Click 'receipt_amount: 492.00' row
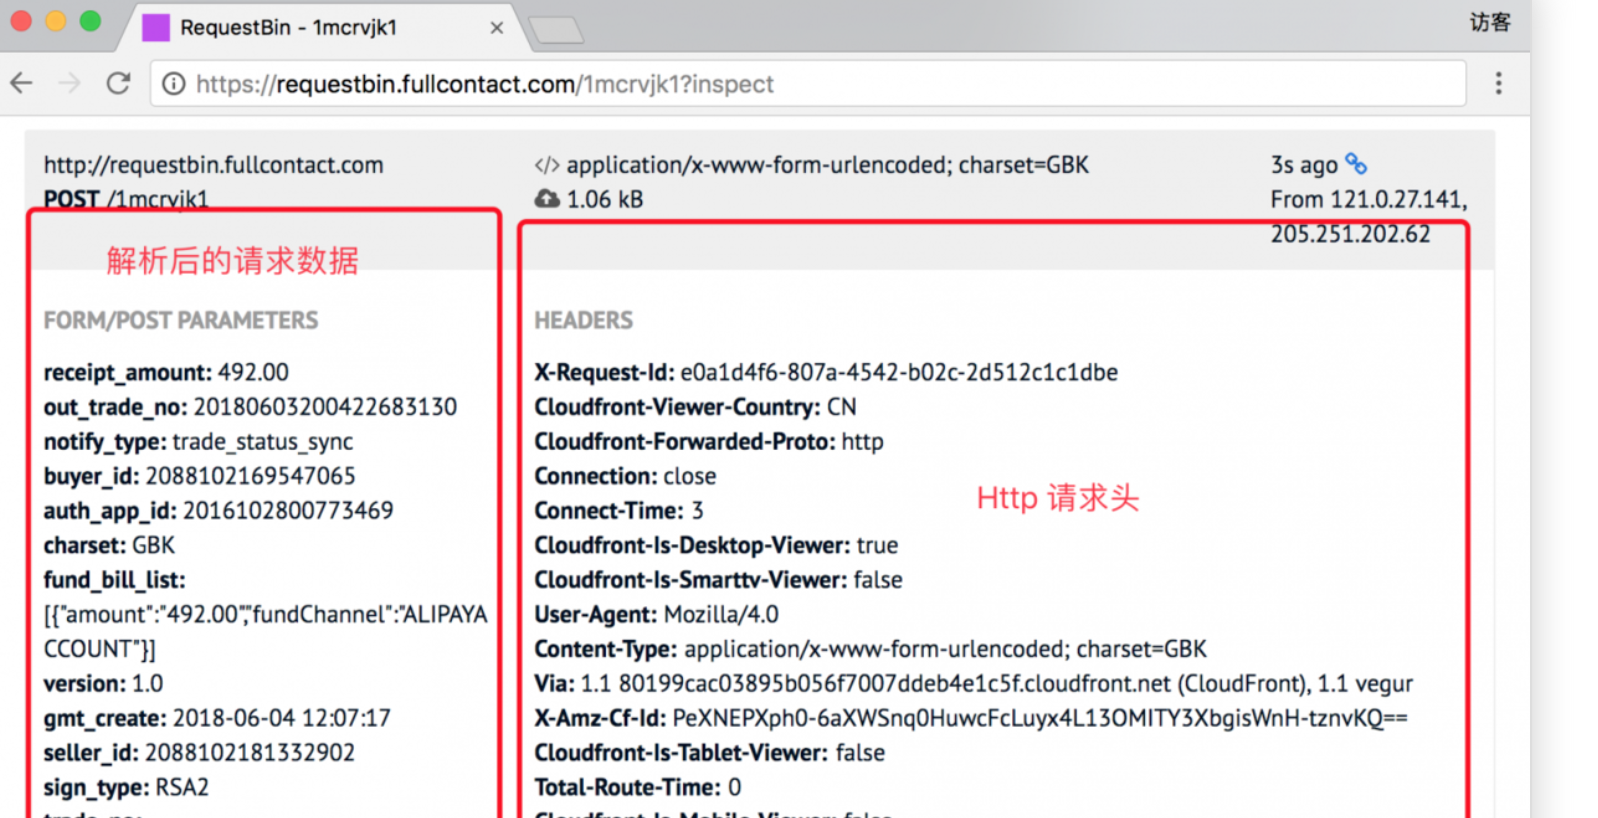 tap(166, 372)
